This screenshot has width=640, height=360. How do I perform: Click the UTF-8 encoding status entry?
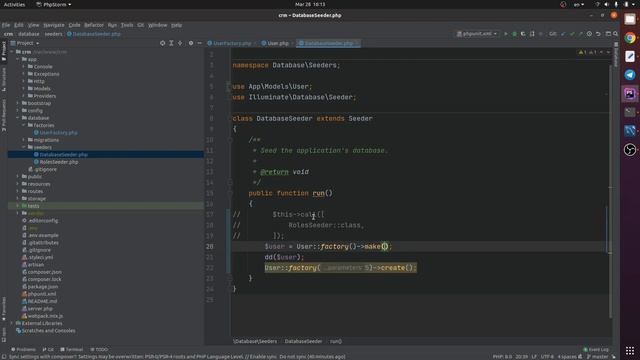click(547, 357)
